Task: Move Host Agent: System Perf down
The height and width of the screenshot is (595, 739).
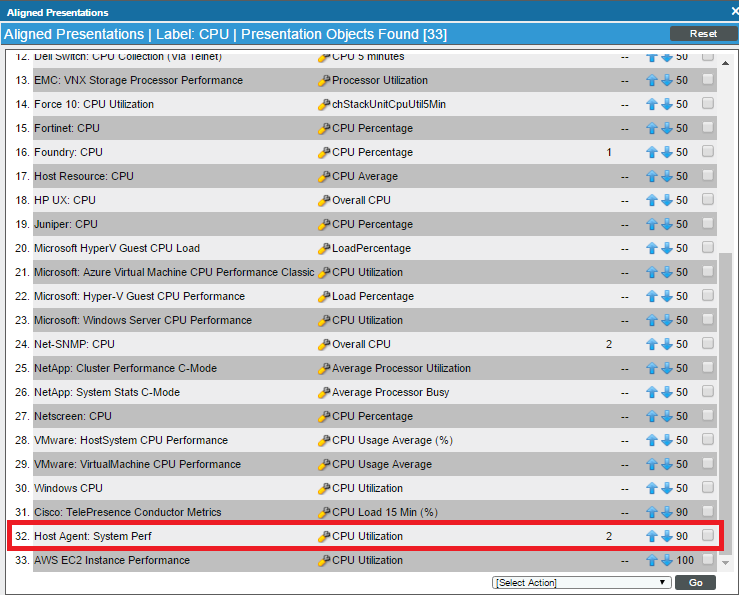Action: tap(666, 536)
